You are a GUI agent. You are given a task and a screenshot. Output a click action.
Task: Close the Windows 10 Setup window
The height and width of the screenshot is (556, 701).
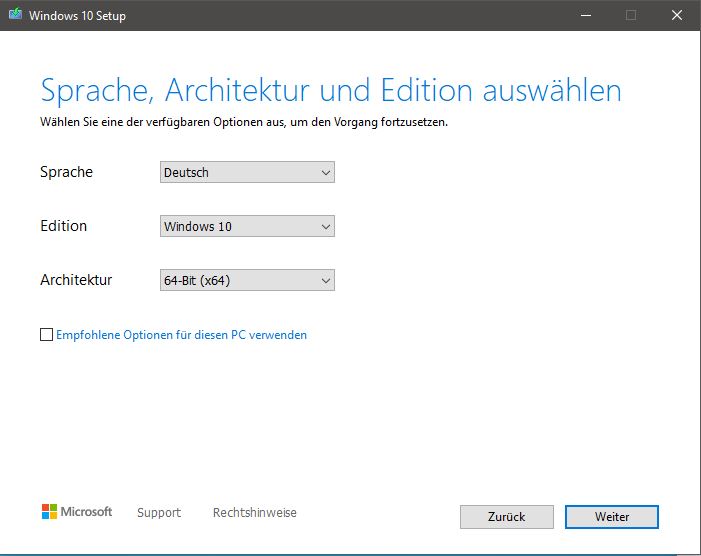(677, 15)
